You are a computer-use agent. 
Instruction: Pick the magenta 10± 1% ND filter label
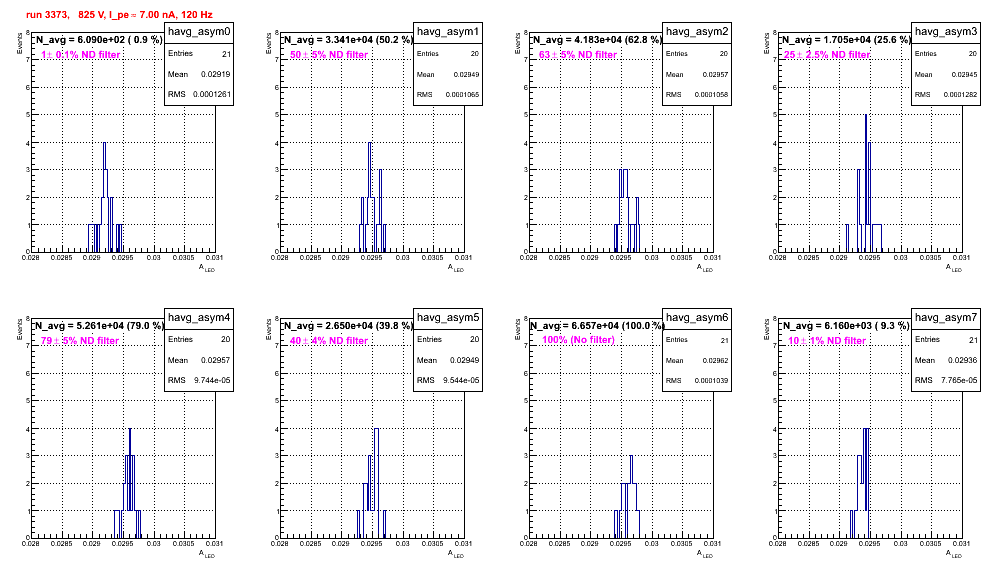827,341
